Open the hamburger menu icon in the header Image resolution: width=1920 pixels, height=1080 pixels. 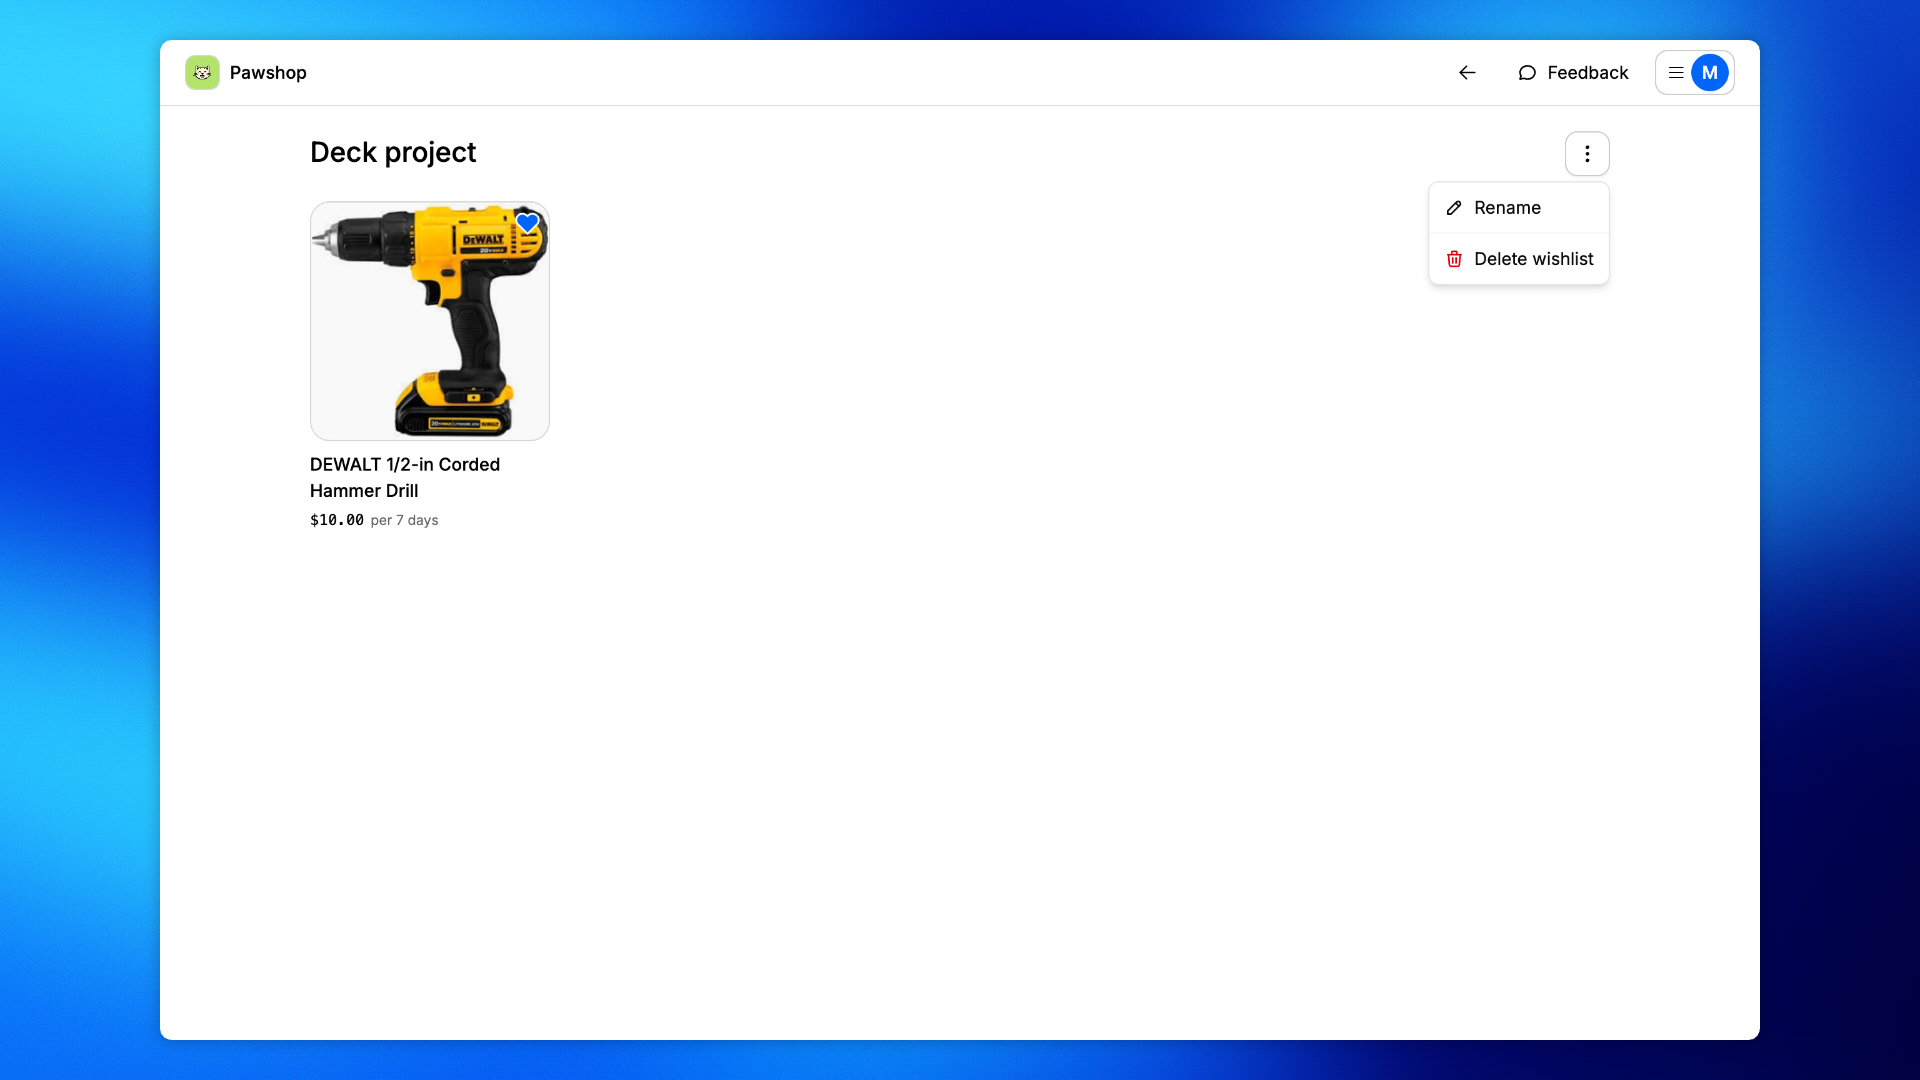tap(1676, 72)
